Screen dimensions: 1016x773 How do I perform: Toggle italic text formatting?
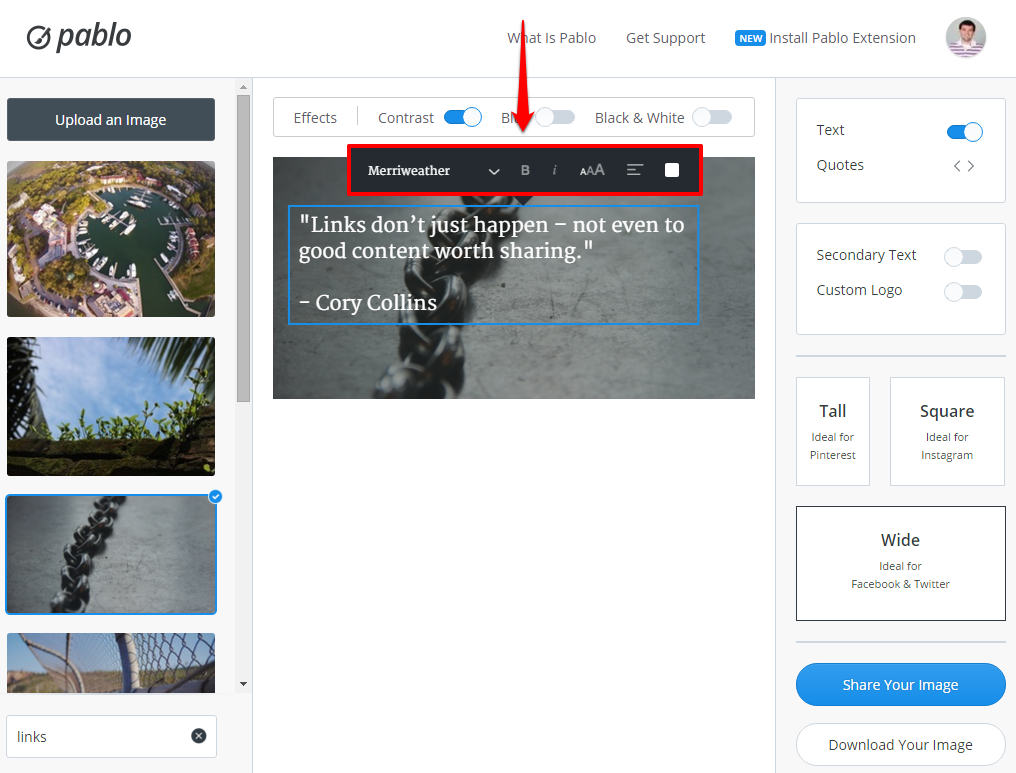(x=554, y=170)
